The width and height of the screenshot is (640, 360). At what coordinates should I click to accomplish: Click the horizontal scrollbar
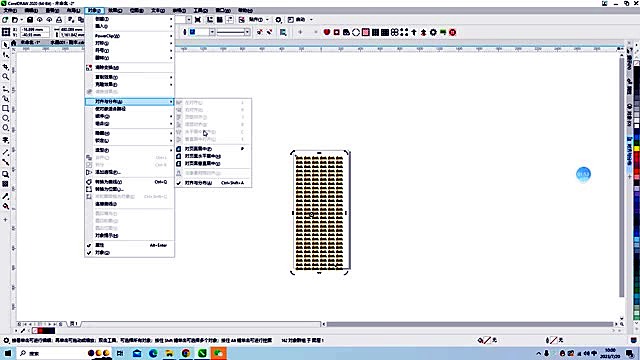469,324
